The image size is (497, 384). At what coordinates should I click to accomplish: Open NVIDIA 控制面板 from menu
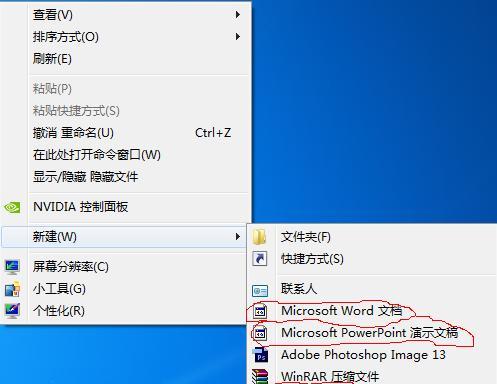point(125,207)
